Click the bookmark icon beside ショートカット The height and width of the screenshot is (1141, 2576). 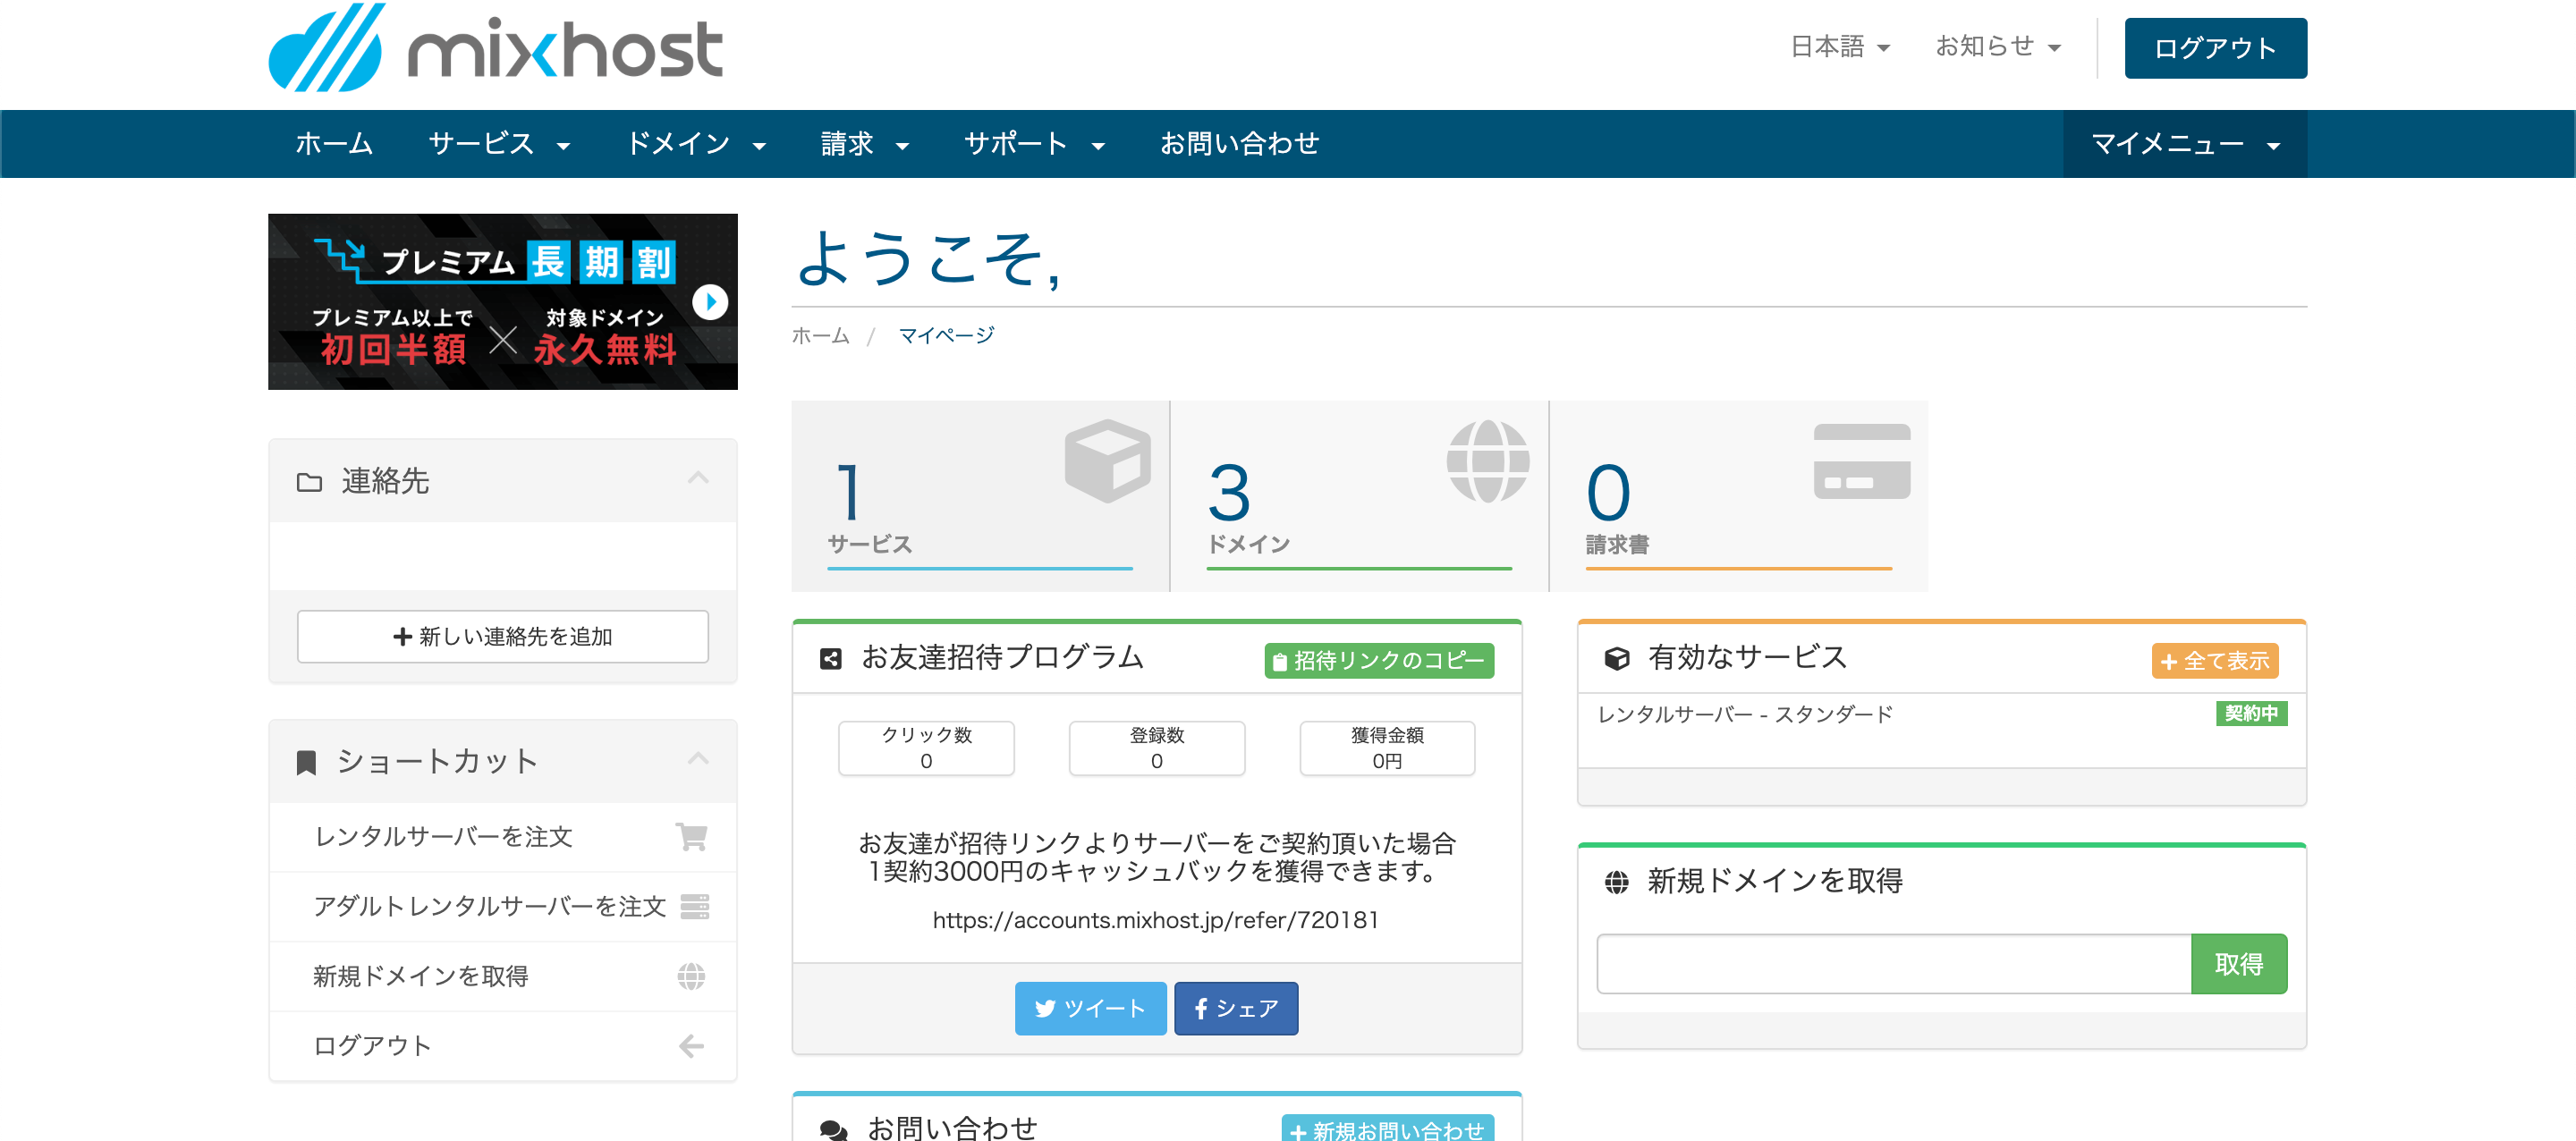coord(306,762)
